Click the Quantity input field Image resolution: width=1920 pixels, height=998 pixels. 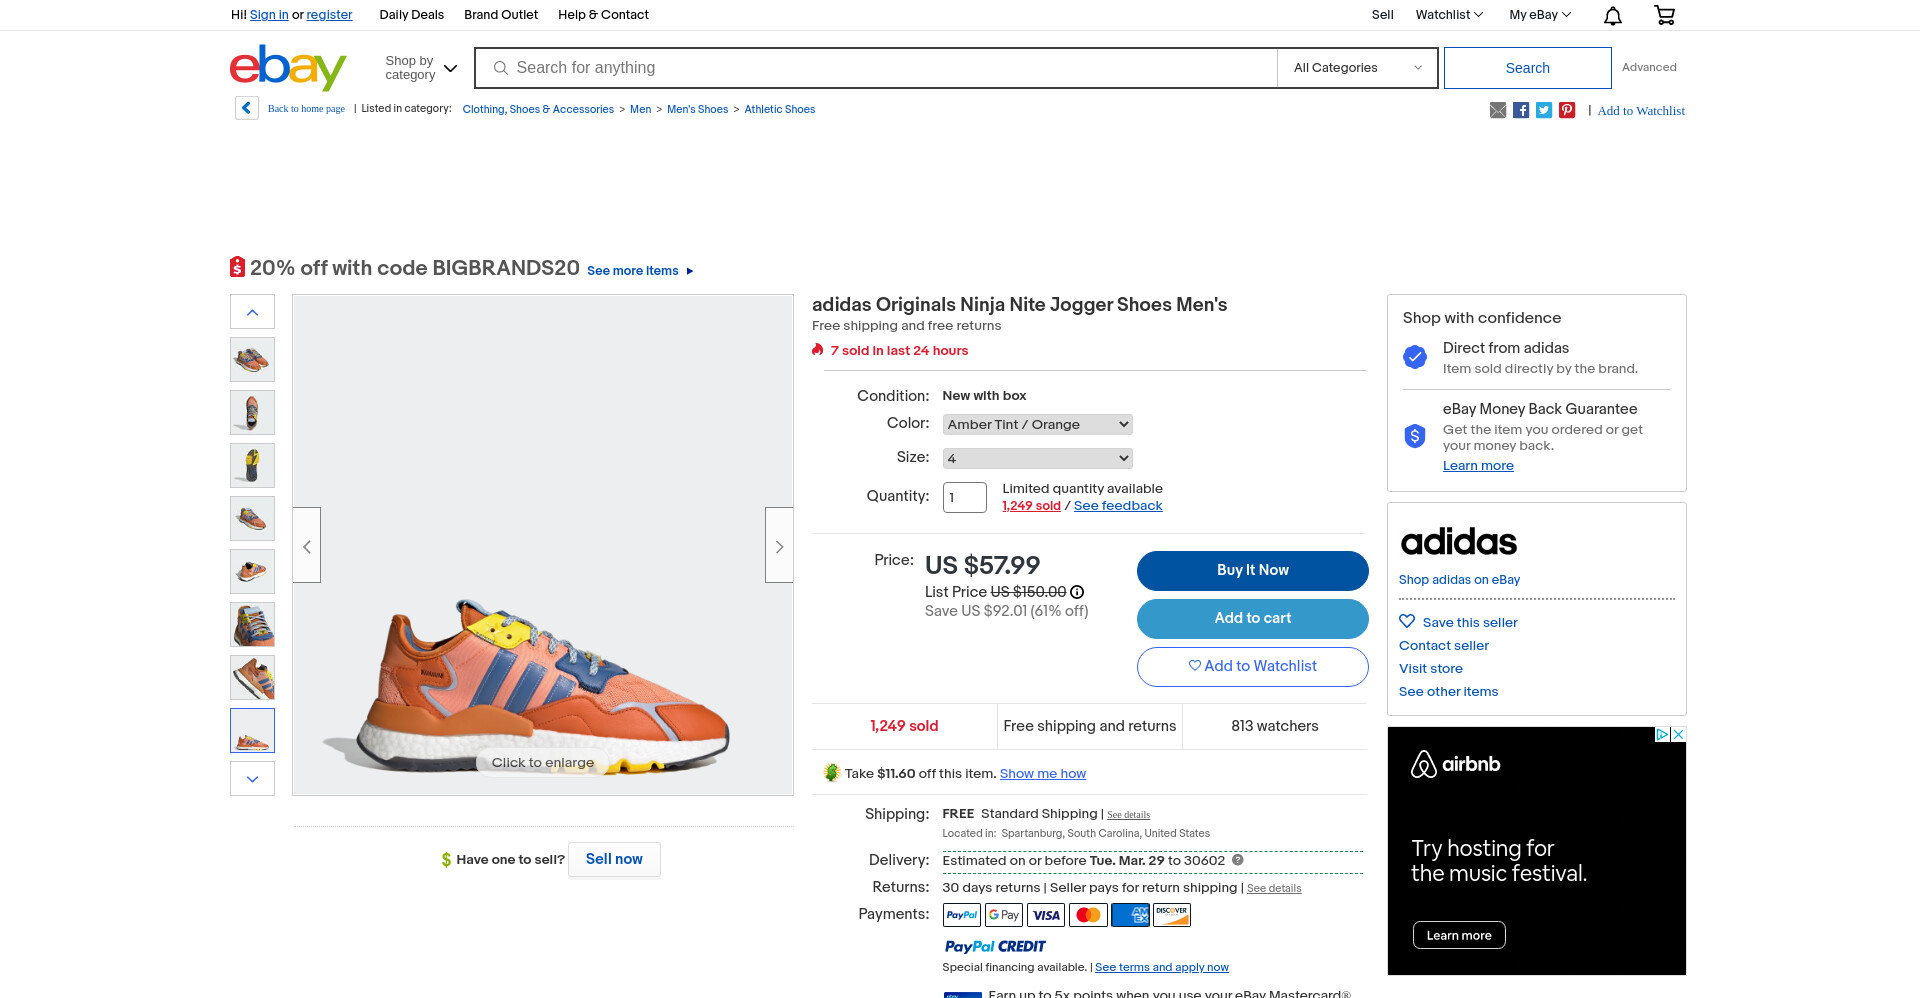pos(964,497)
